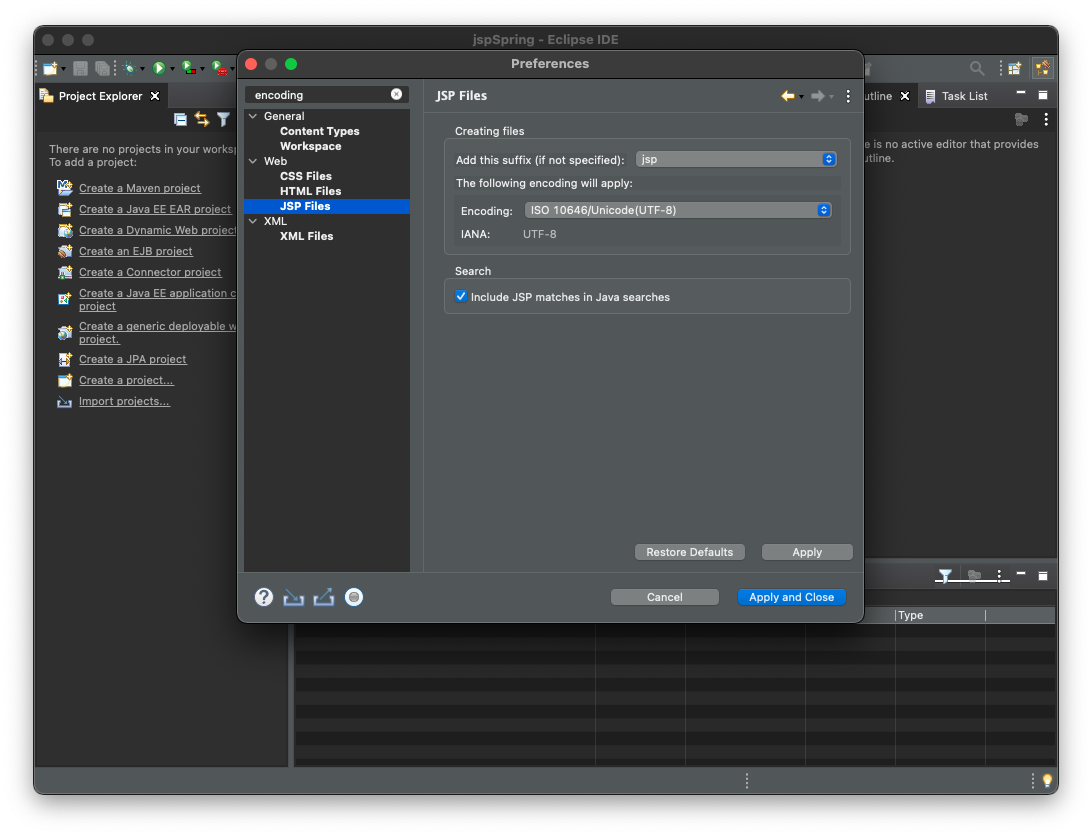Click Create a JPA project link
This screenshot has height=836, width=1092.
pos(133,359)
